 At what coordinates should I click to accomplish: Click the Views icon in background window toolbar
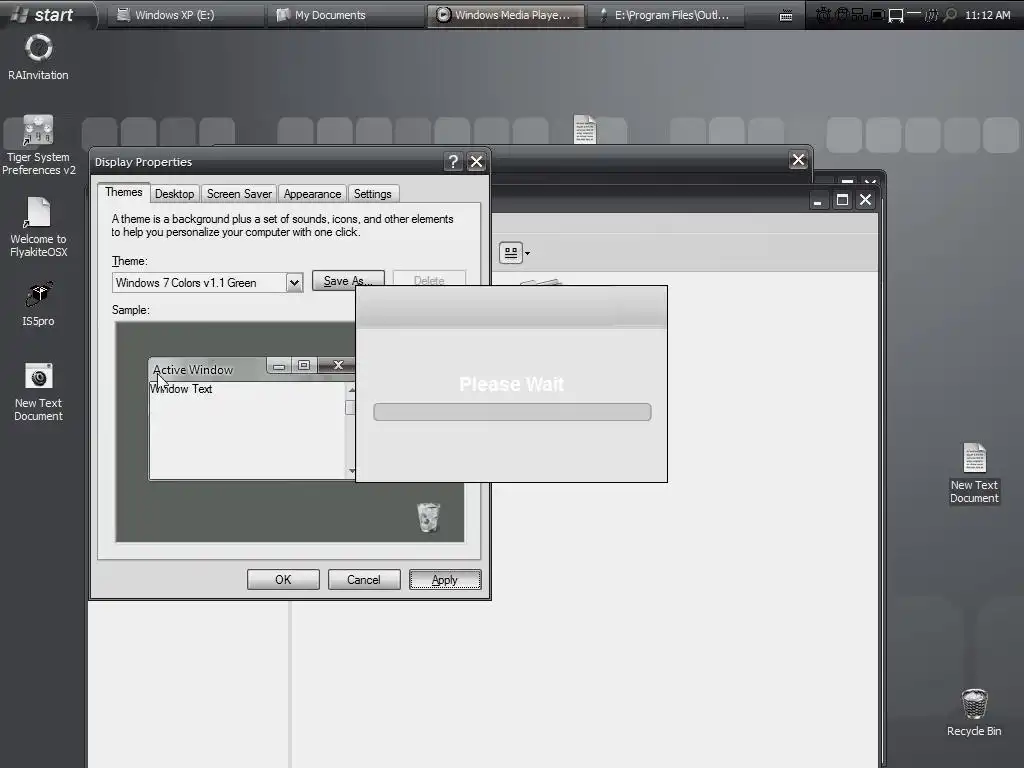[511, 253]
